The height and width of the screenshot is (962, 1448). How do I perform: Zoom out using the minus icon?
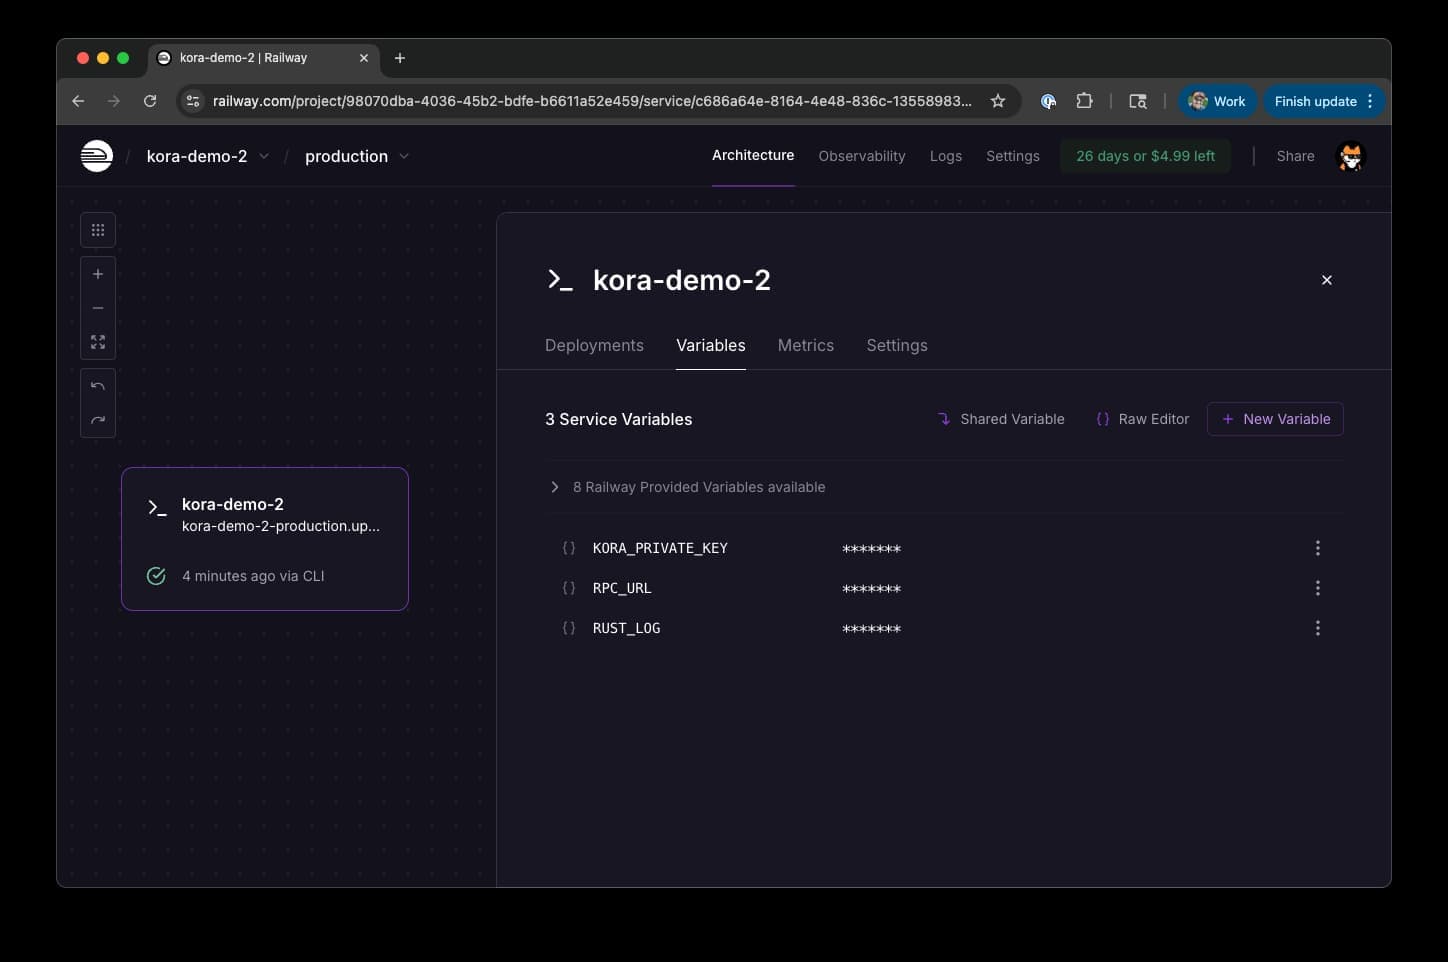97,307
